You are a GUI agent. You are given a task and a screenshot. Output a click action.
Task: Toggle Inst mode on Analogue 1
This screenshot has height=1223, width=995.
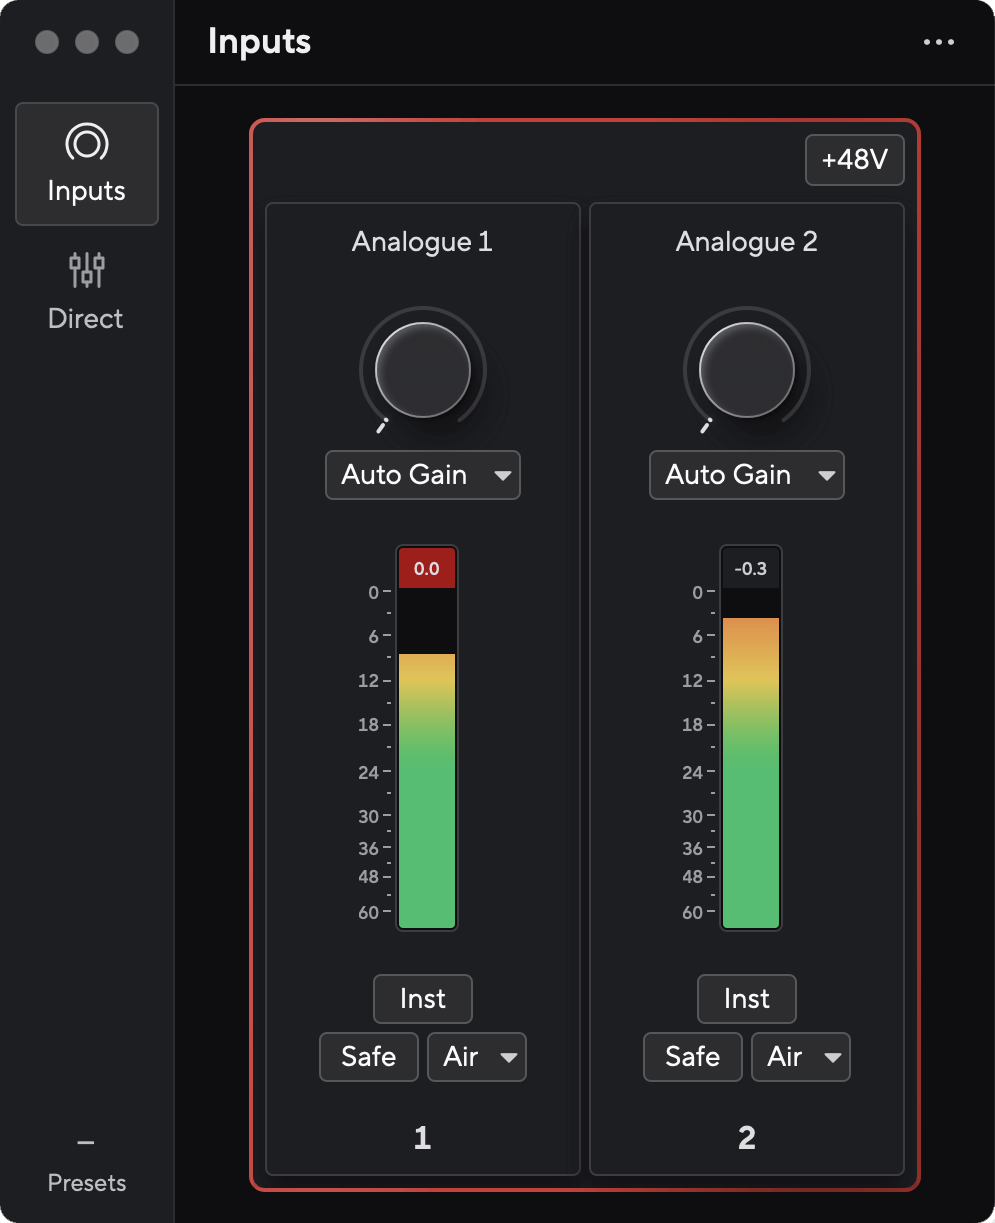point(422,998)
